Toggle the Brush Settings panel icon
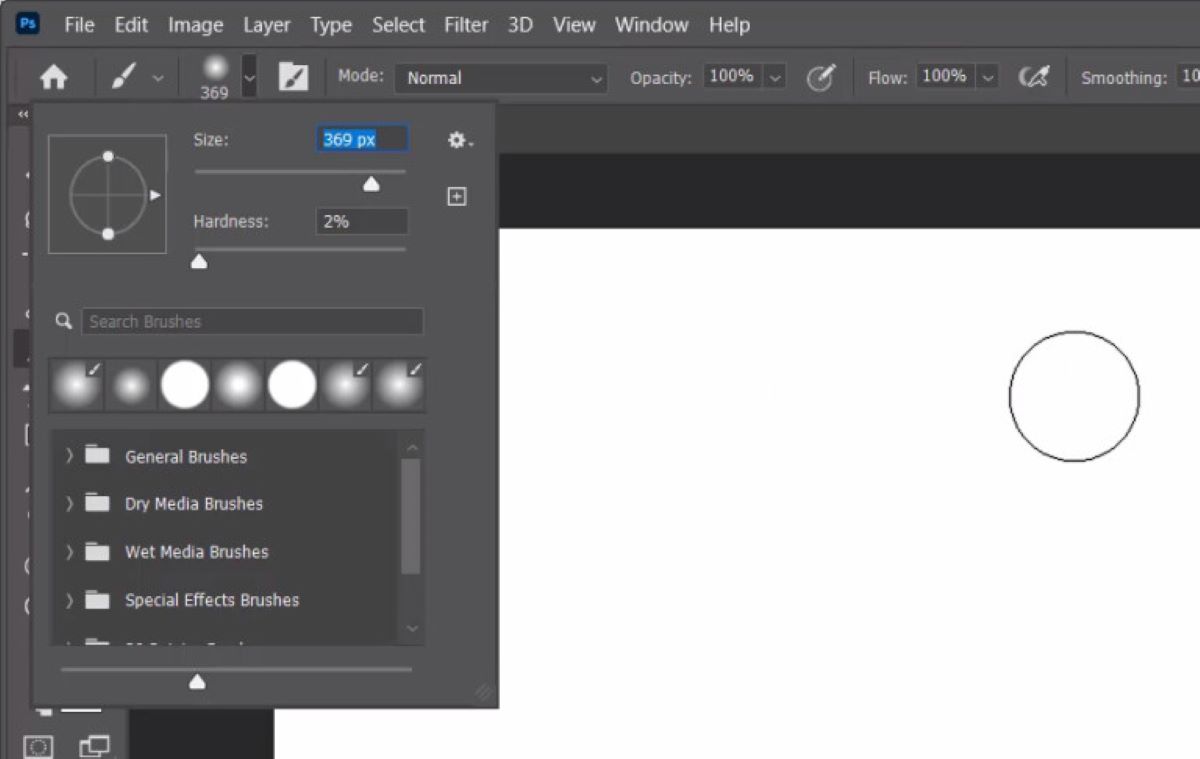 [293, 78]
